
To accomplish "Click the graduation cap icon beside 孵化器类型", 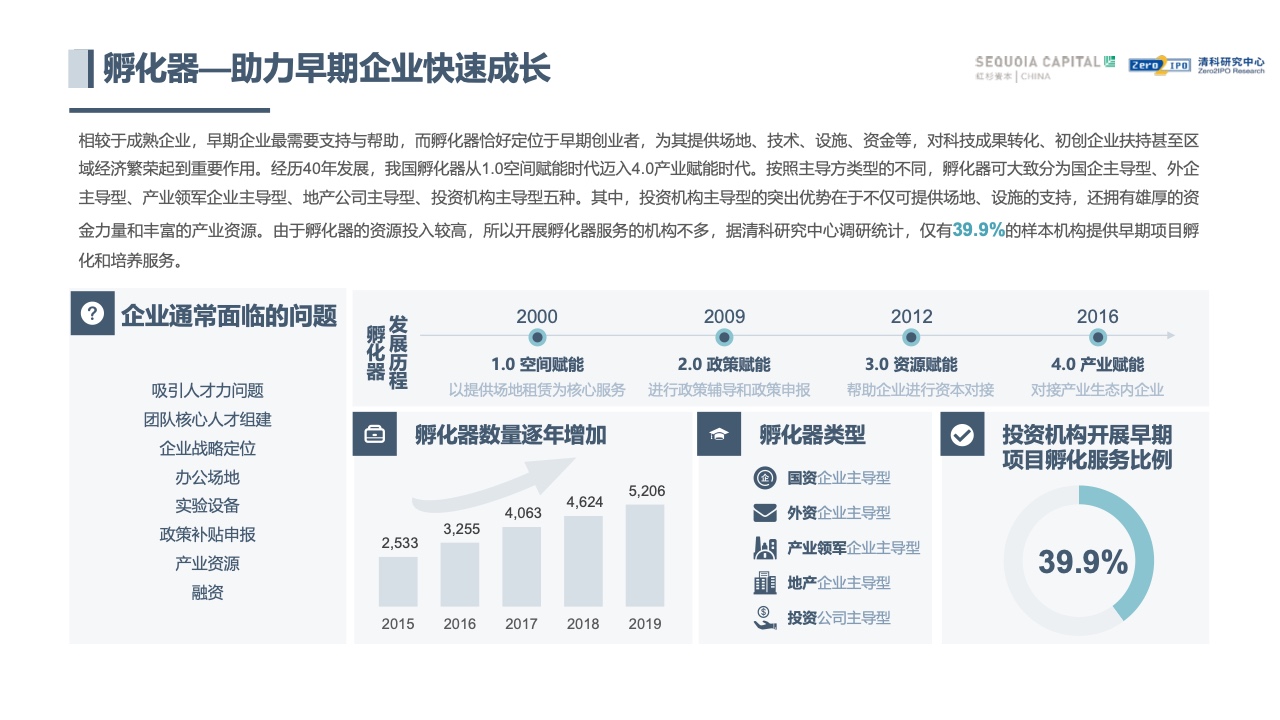I will coord(719,435).
